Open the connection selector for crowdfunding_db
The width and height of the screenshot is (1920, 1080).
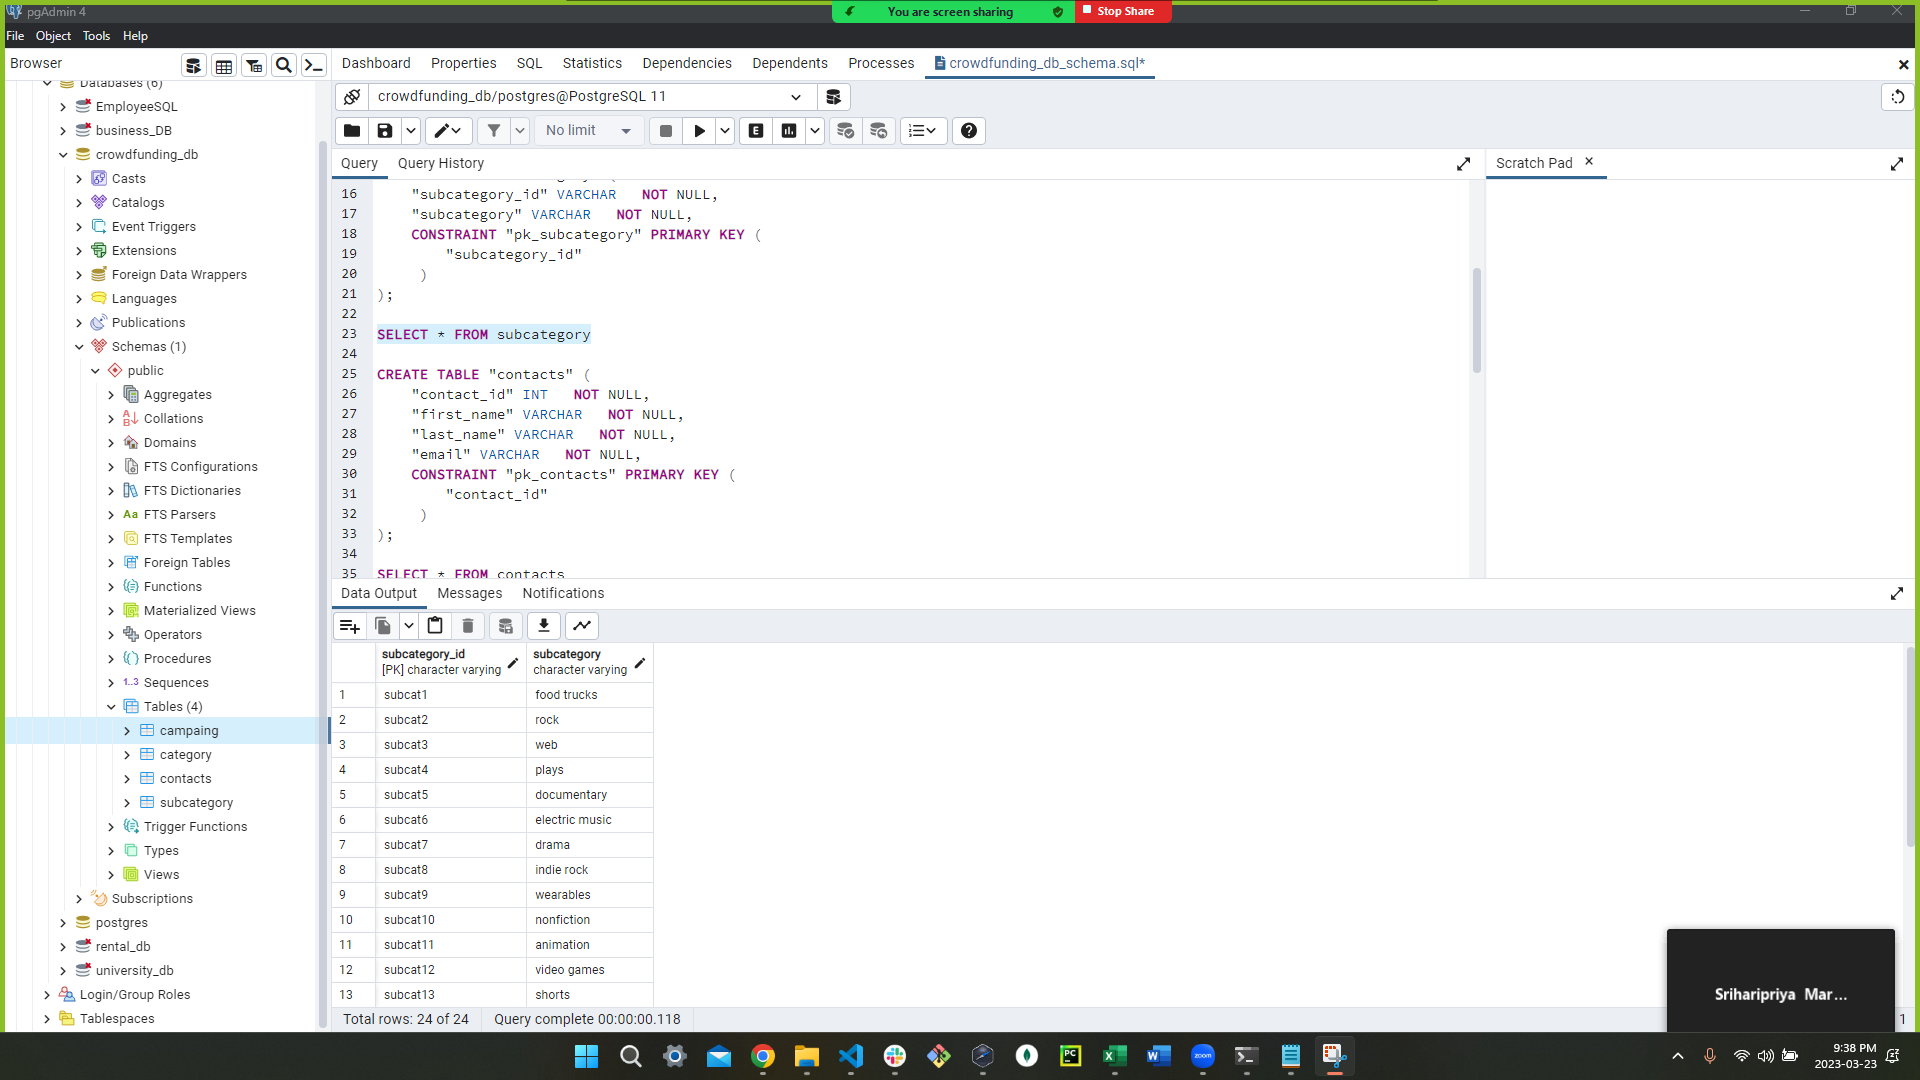[795, 96]
